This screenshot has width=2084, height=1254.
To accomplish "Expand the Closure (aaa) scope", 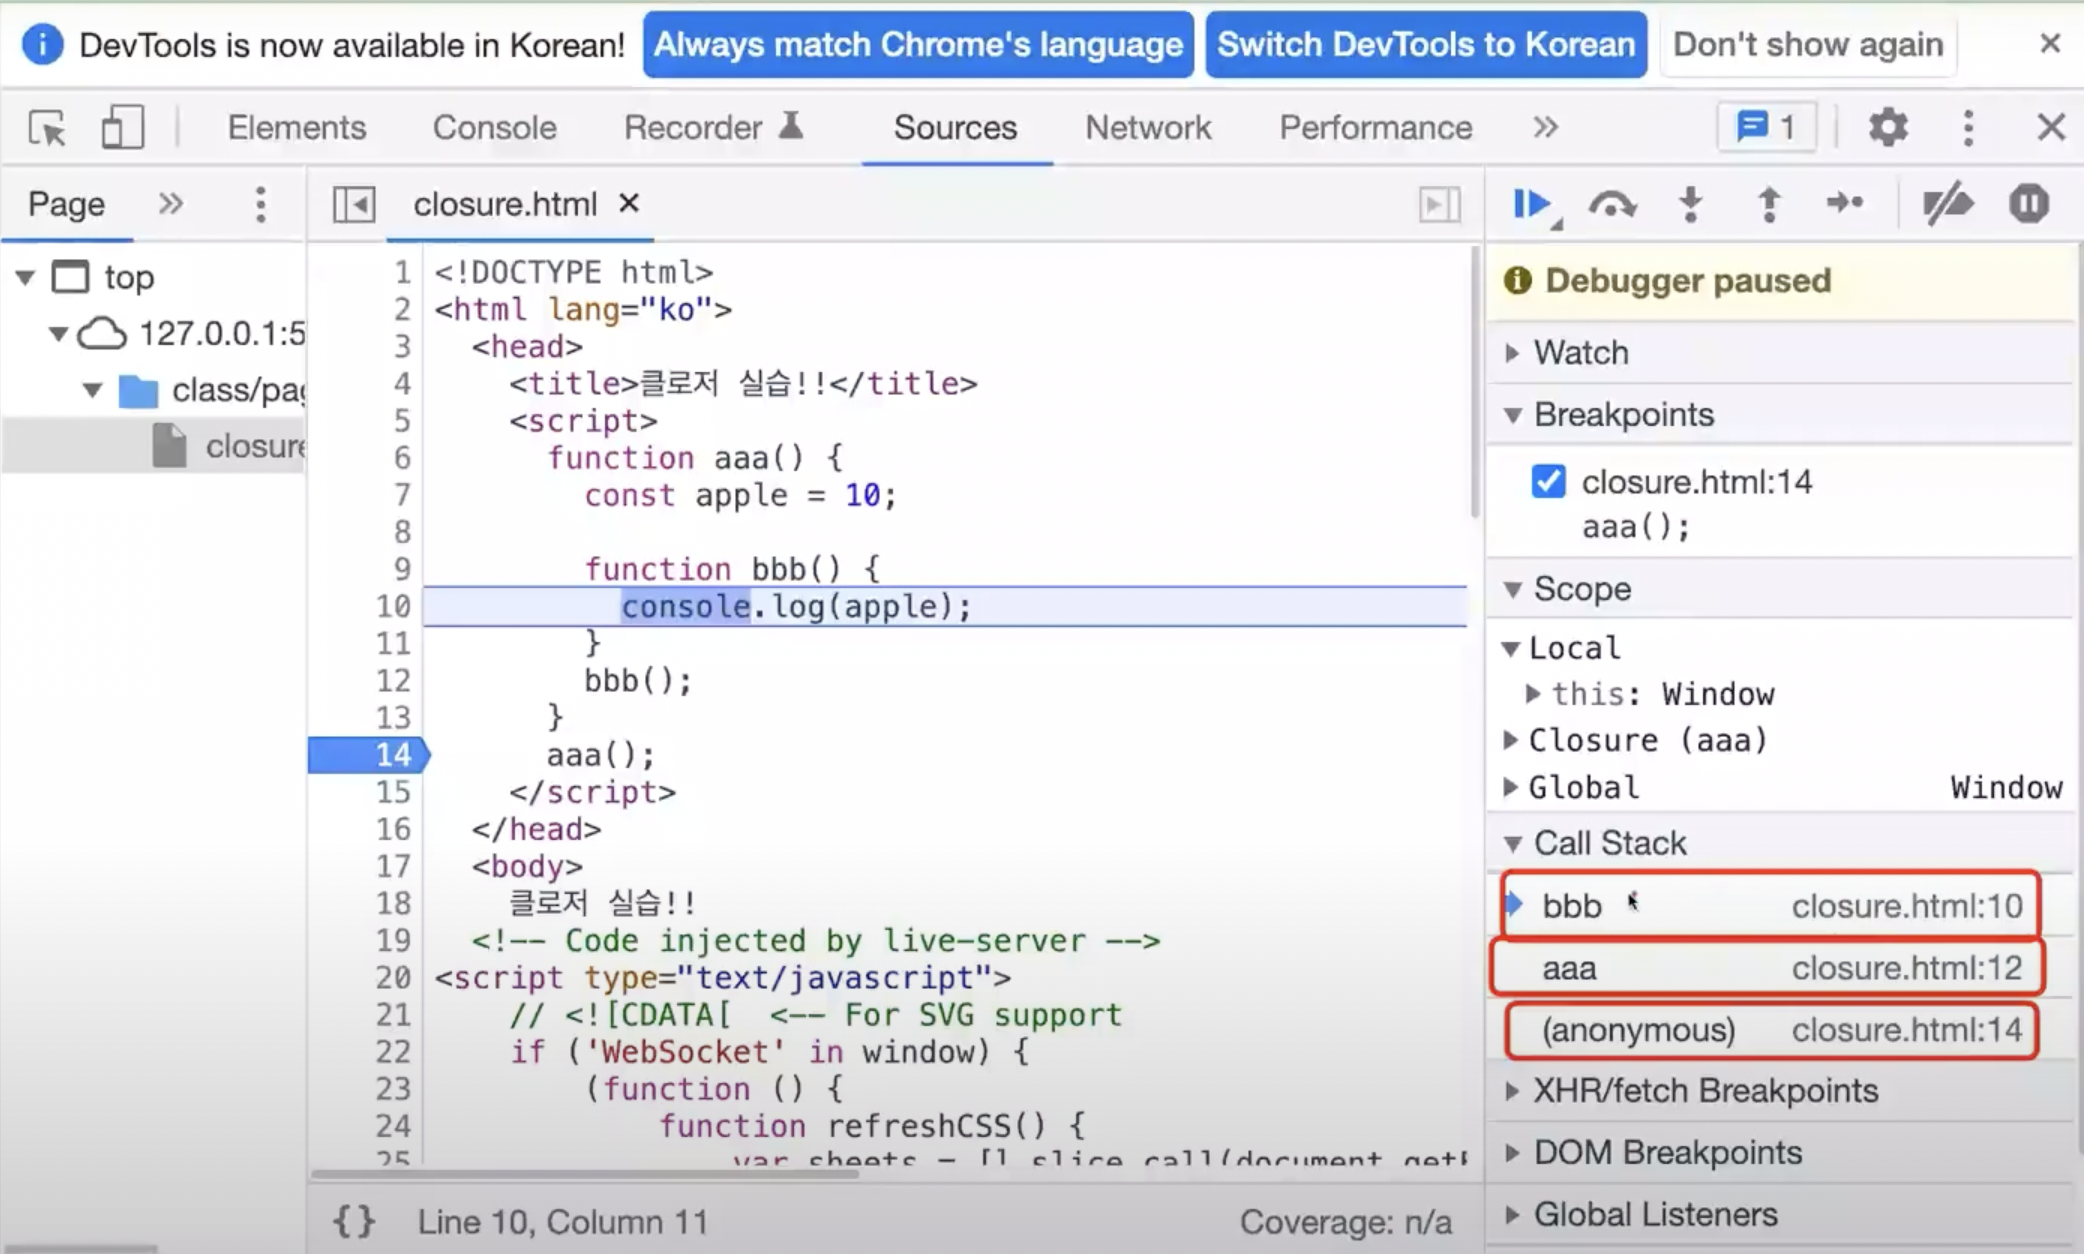I will (1510, 740).
